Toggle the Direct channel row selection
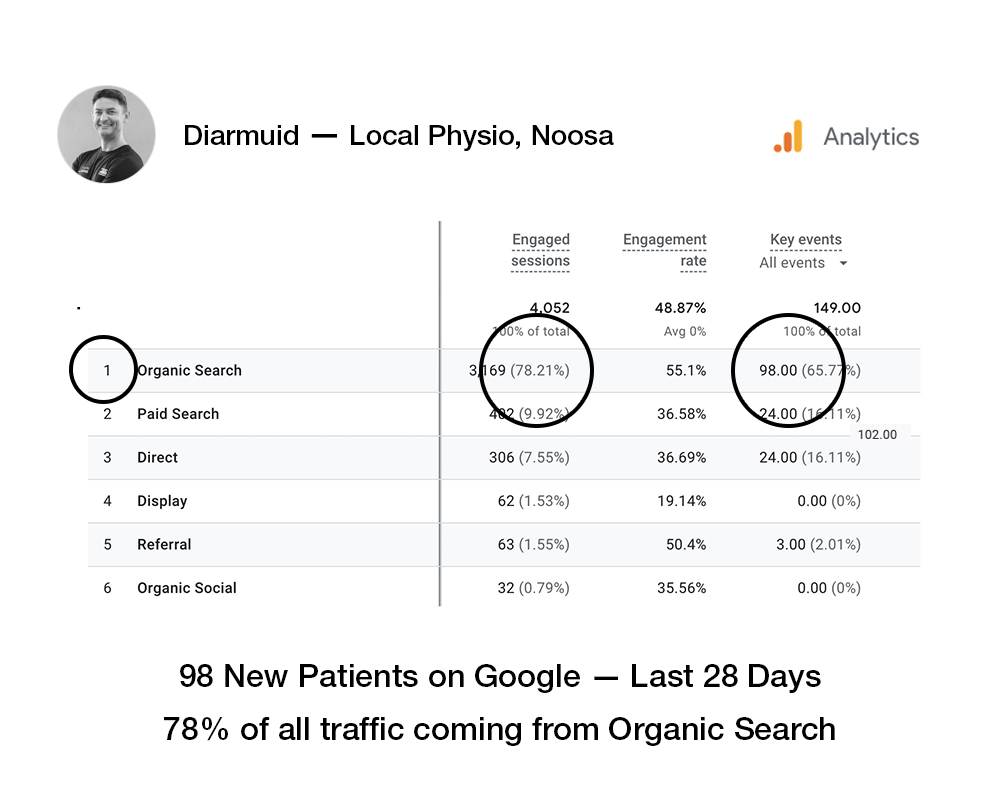This screenshot has width=1000, height=800. pos(157,457)
